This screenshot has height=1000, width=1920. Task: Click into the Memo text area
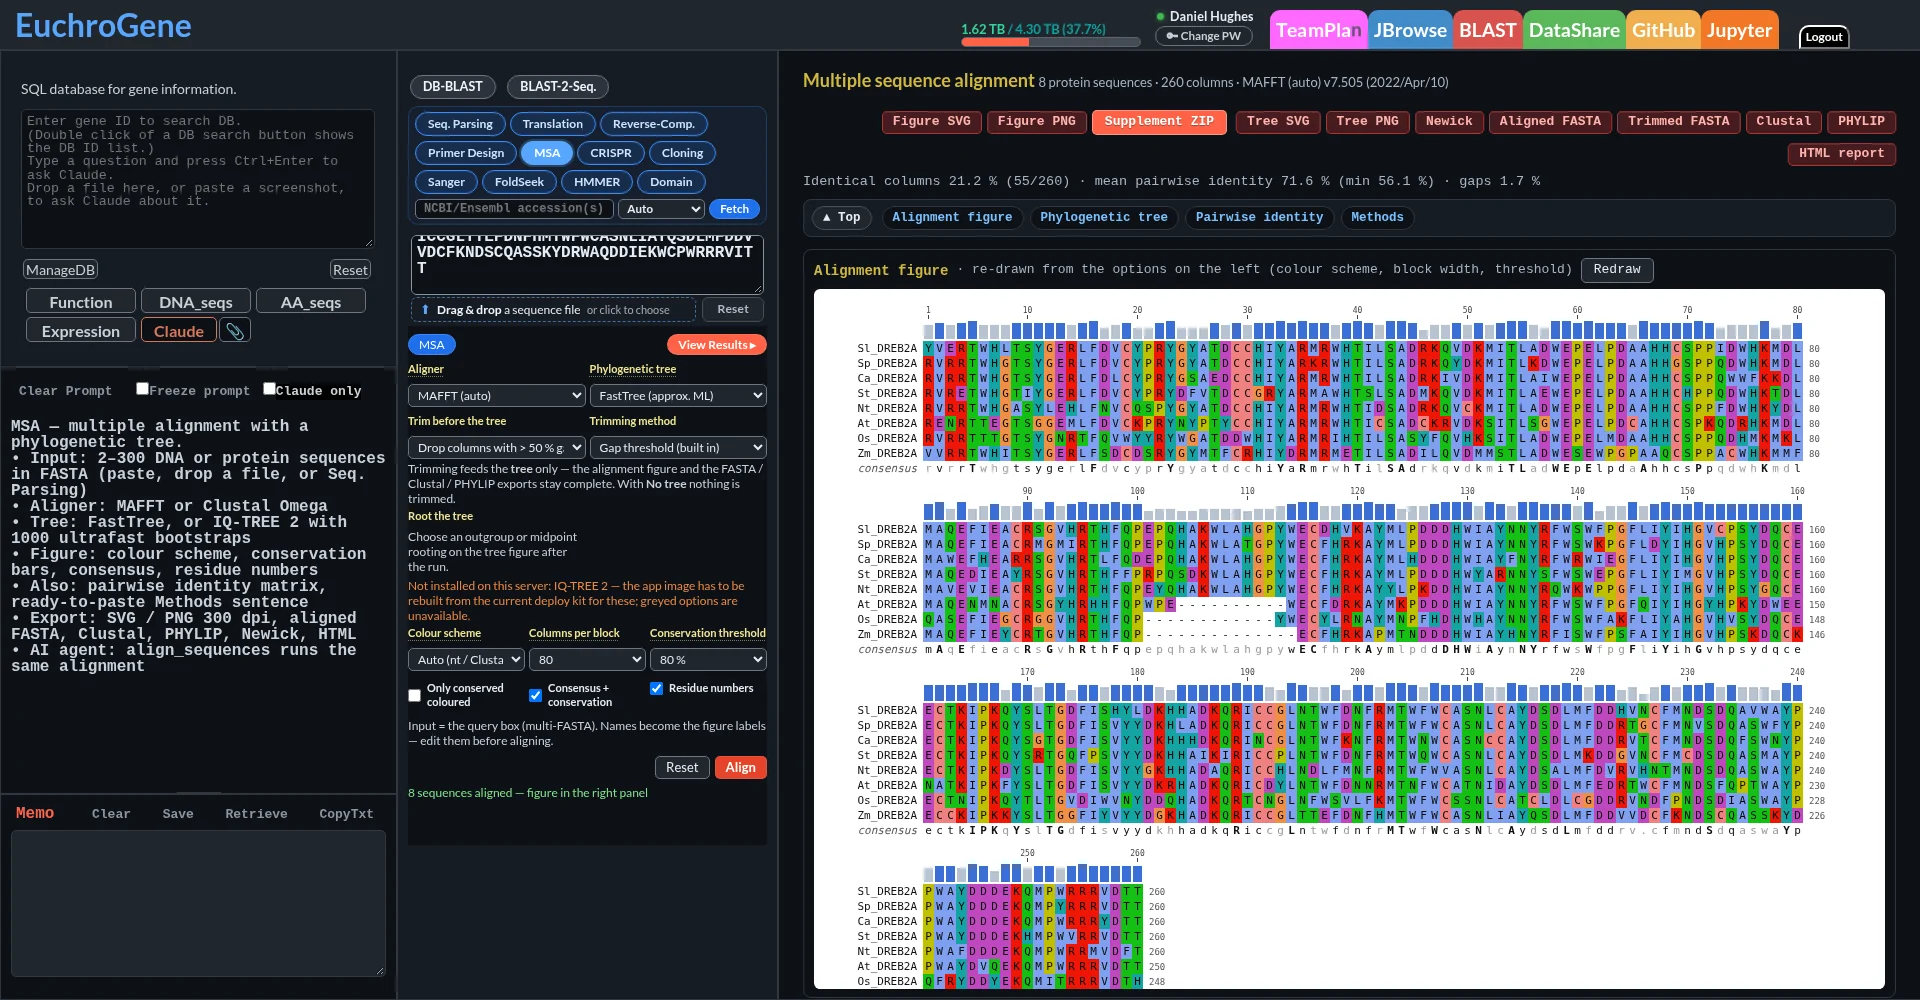click(198, 903)
